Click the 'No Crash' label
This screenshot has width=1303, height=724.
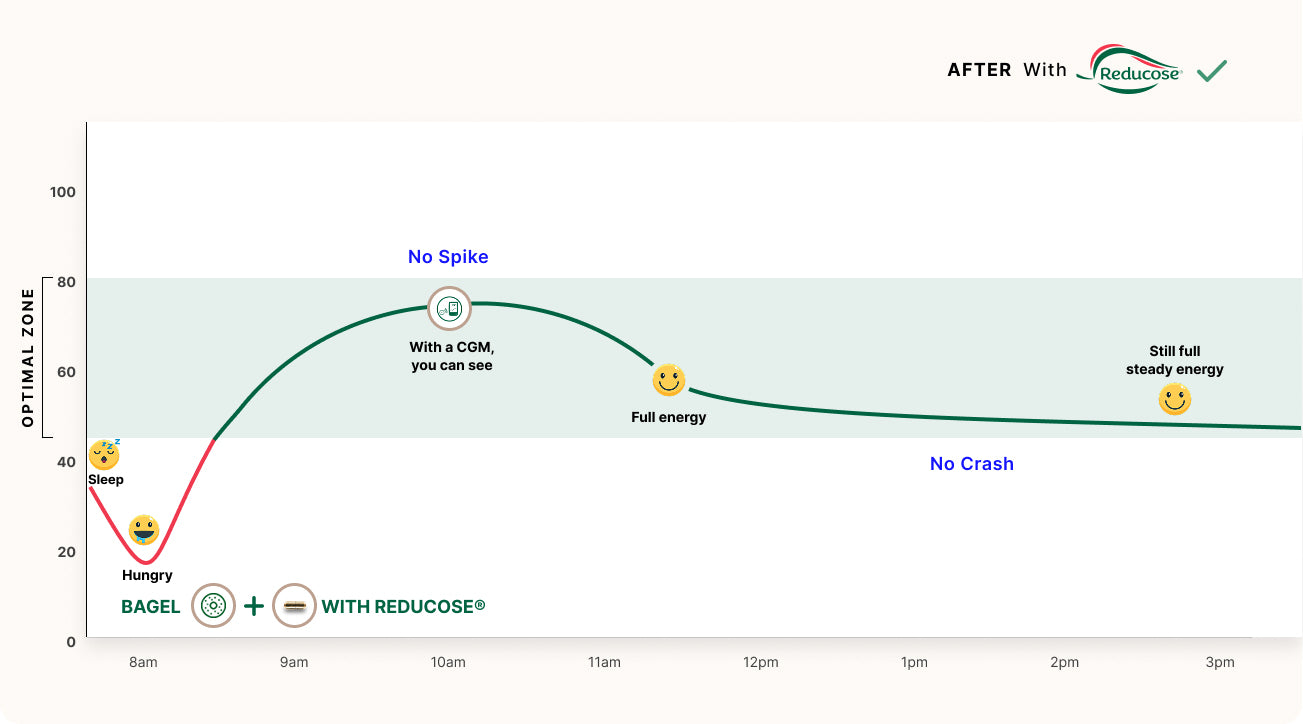(x=972, y=464)
